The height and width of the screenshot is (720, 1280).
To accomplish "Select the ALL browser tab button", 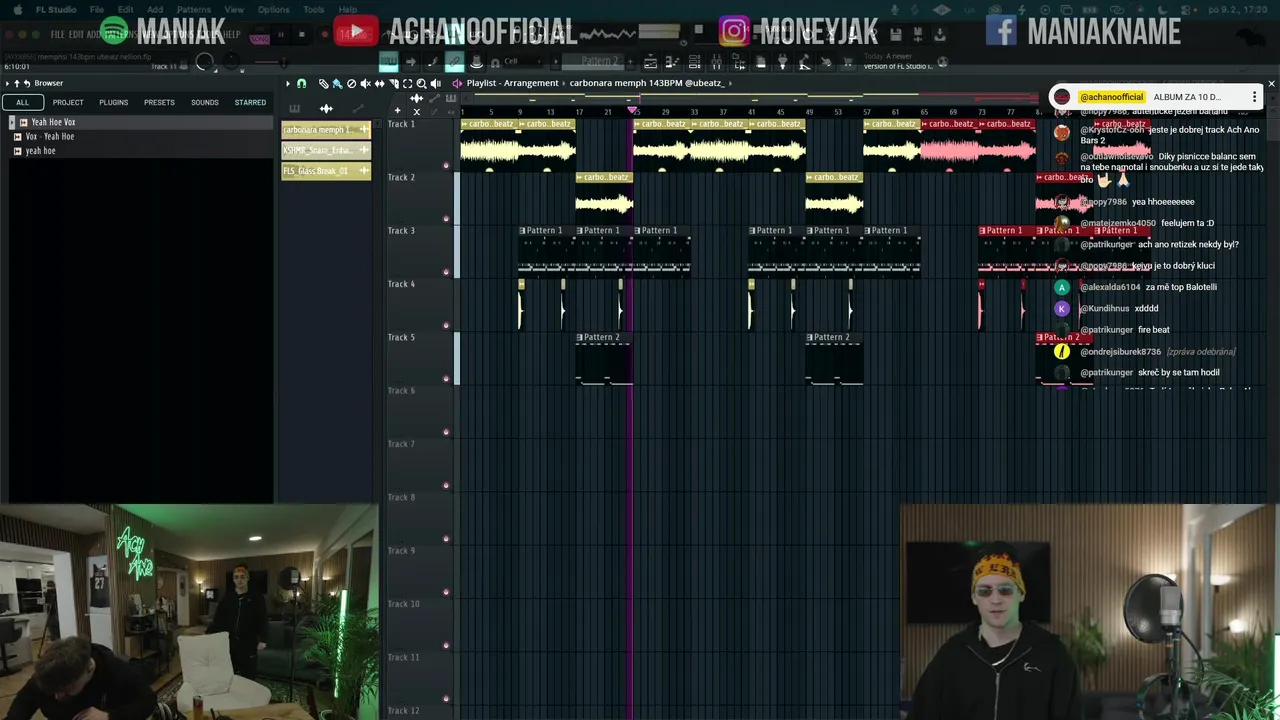I will tap(22, 102).
